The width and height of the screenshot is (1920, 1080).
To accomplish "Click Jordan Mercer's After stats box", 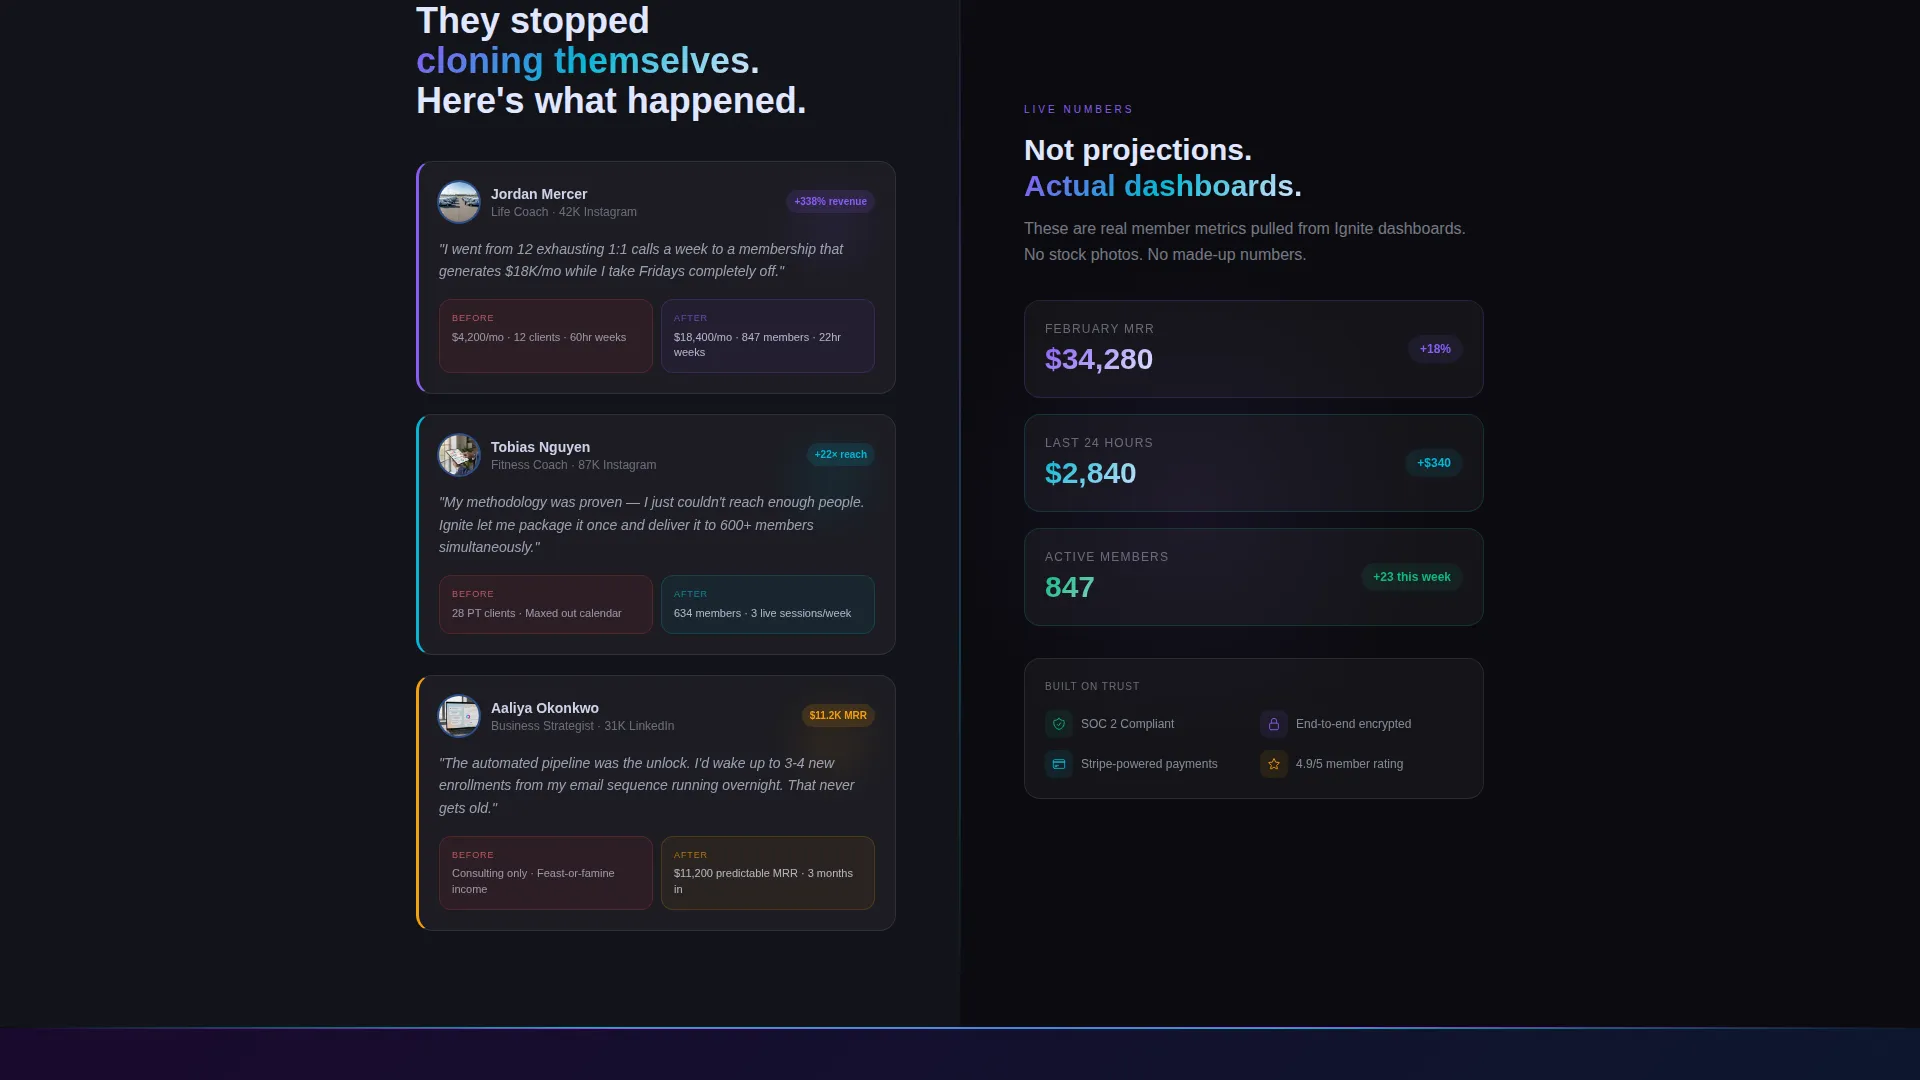I will pos(767,336).
